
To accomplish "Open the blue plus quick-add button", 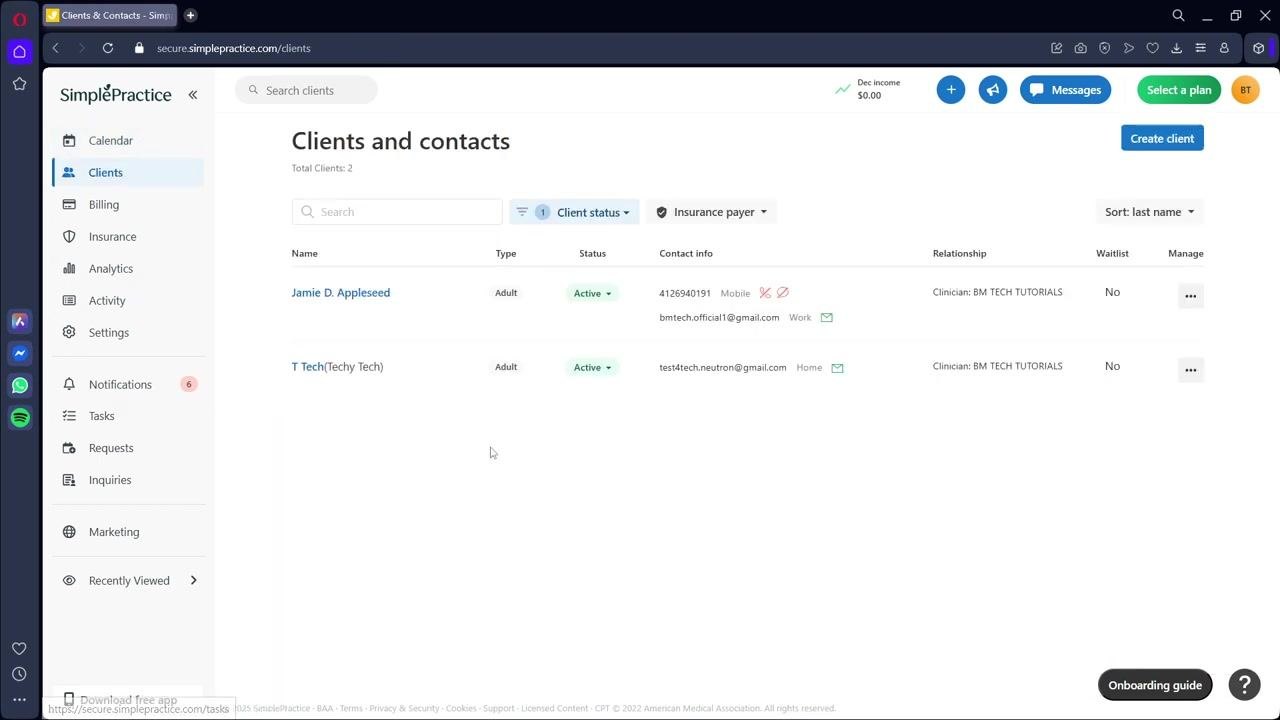I will coord(951,90).
